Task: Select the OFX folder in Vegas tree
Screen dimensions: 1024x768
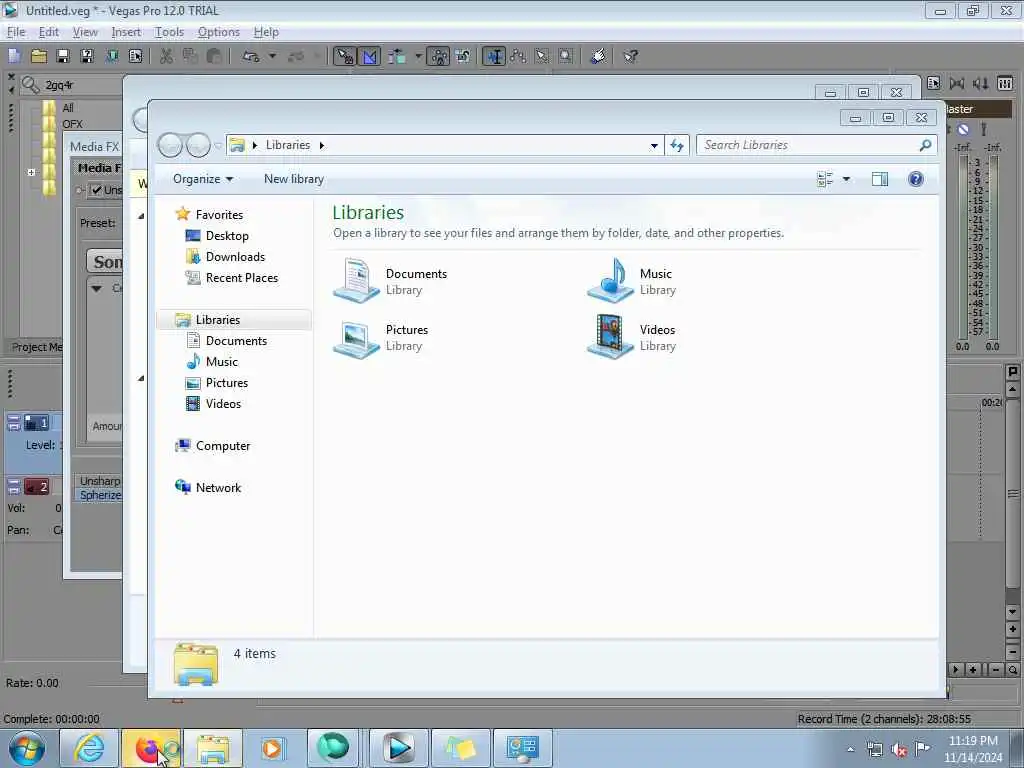Action: [x=63, y=124]
